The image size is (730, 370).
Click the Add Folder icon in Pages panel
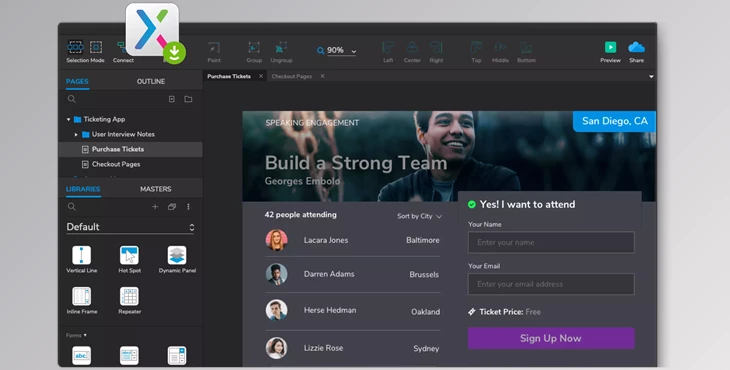(188, 99)
